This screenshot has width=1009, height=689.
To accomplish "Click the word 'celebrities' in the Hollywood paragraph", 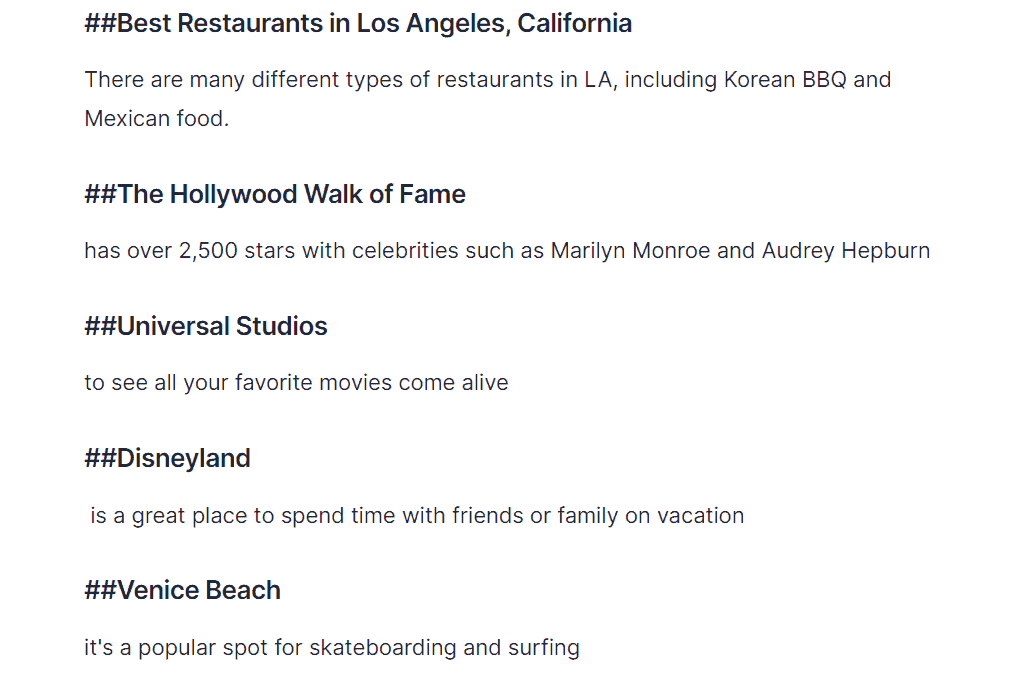I will (405, 250).
